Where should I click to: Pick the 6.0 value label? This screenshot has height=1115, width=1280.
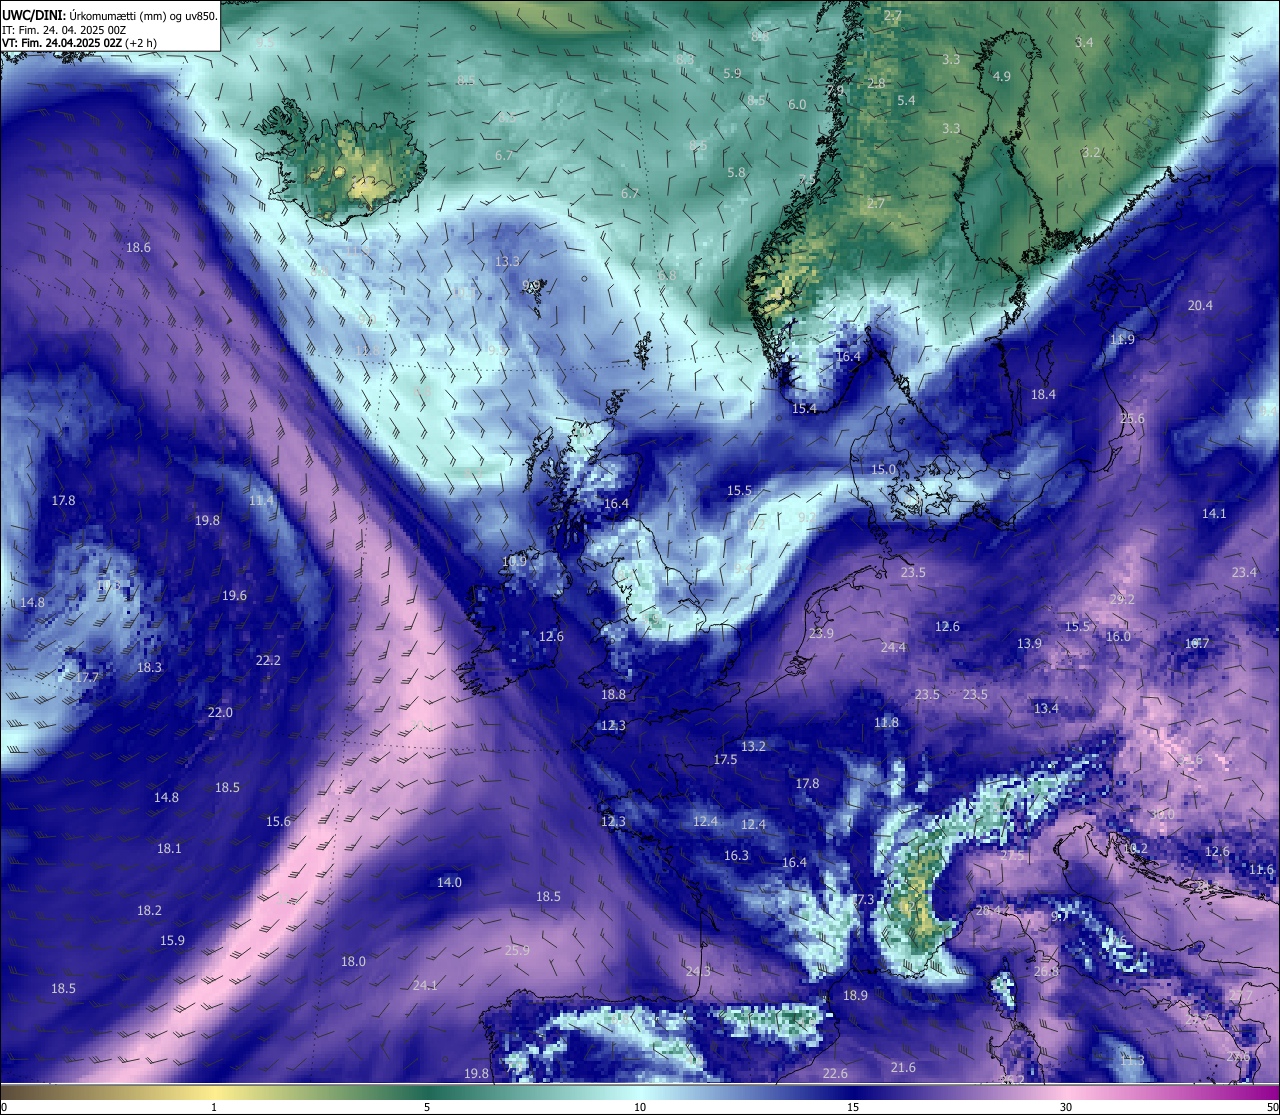tap(797, 104)
